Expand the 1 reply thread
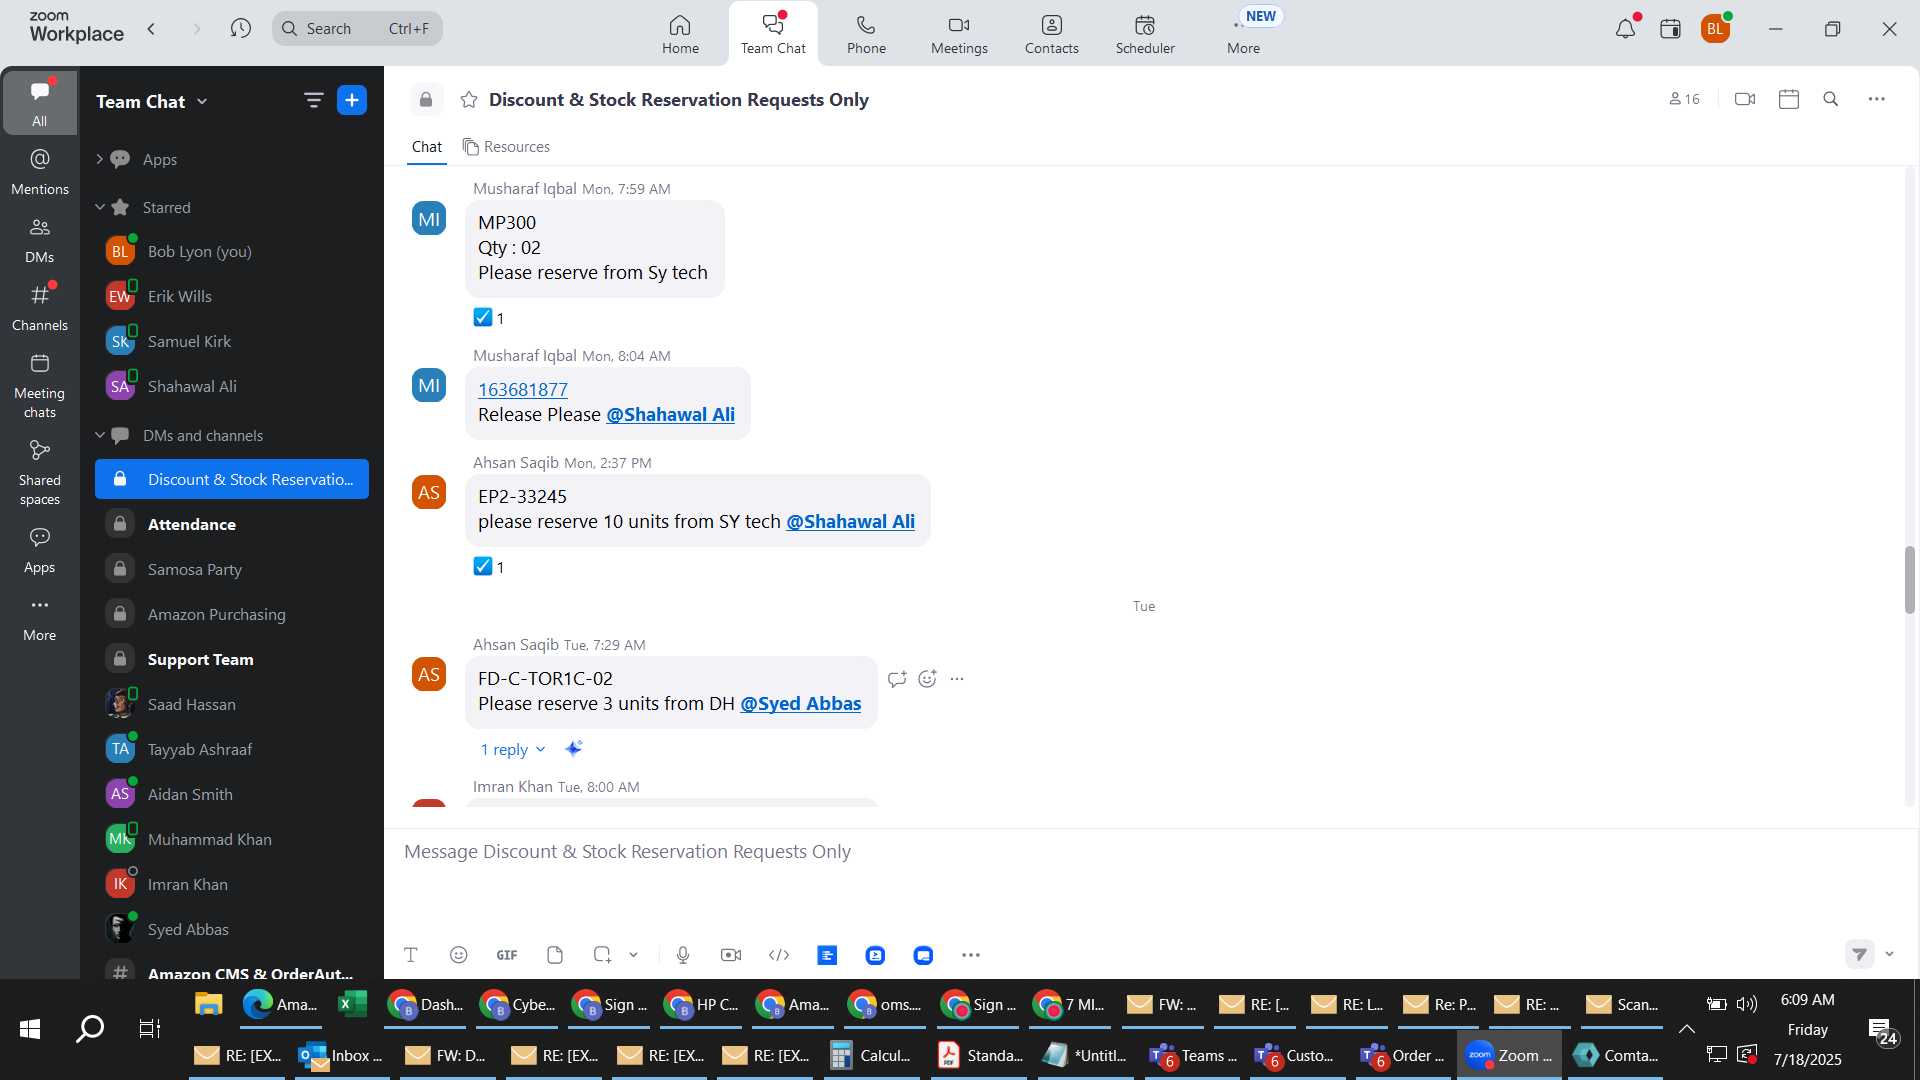 pos(513,749)
